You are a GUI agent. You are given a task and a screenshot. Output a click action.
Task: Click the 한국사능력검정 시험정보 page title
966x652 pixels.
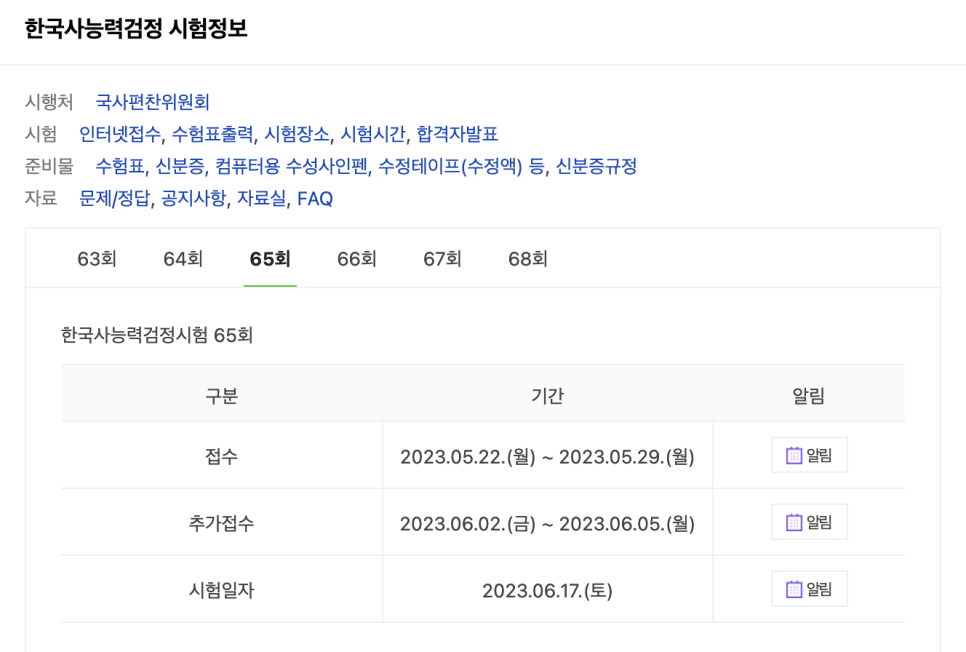click(x=136, y=28)
